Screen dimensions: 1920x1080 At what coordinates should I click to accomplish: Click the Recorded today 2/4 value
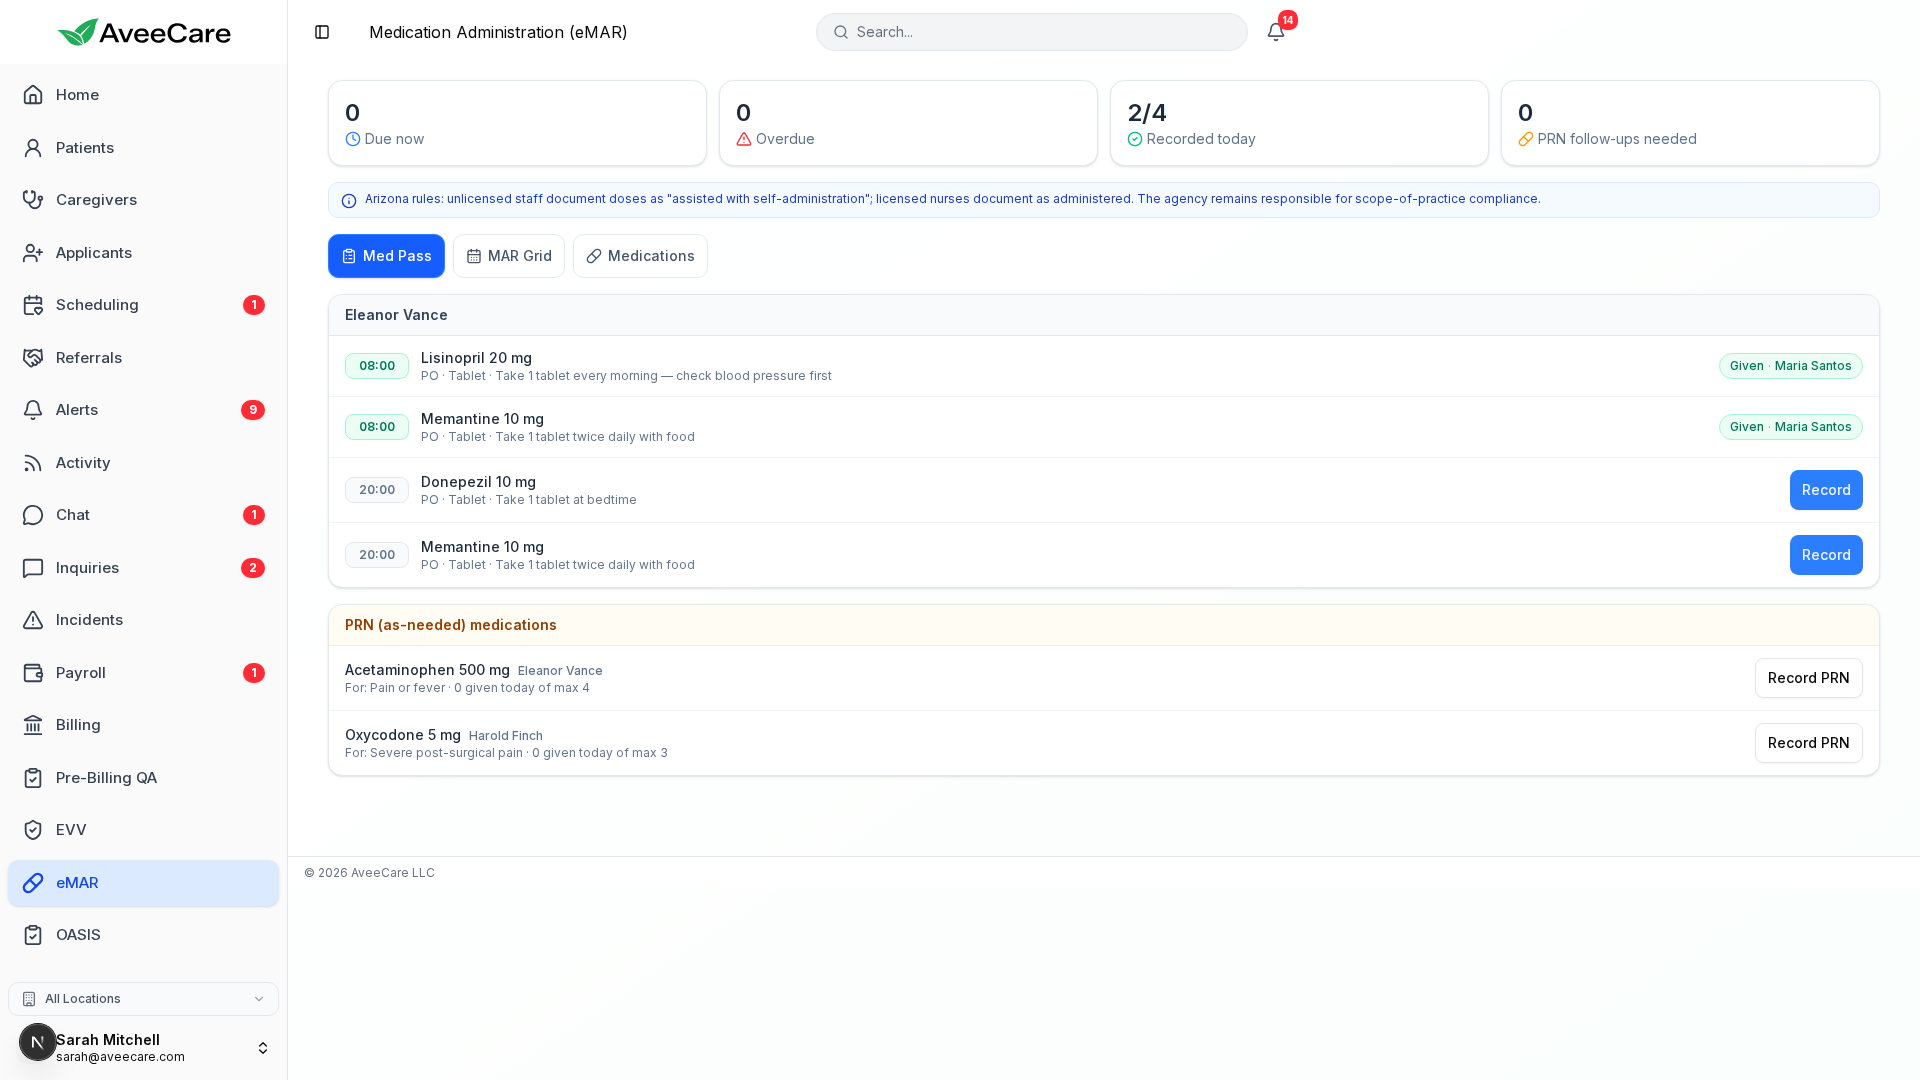1147,113
